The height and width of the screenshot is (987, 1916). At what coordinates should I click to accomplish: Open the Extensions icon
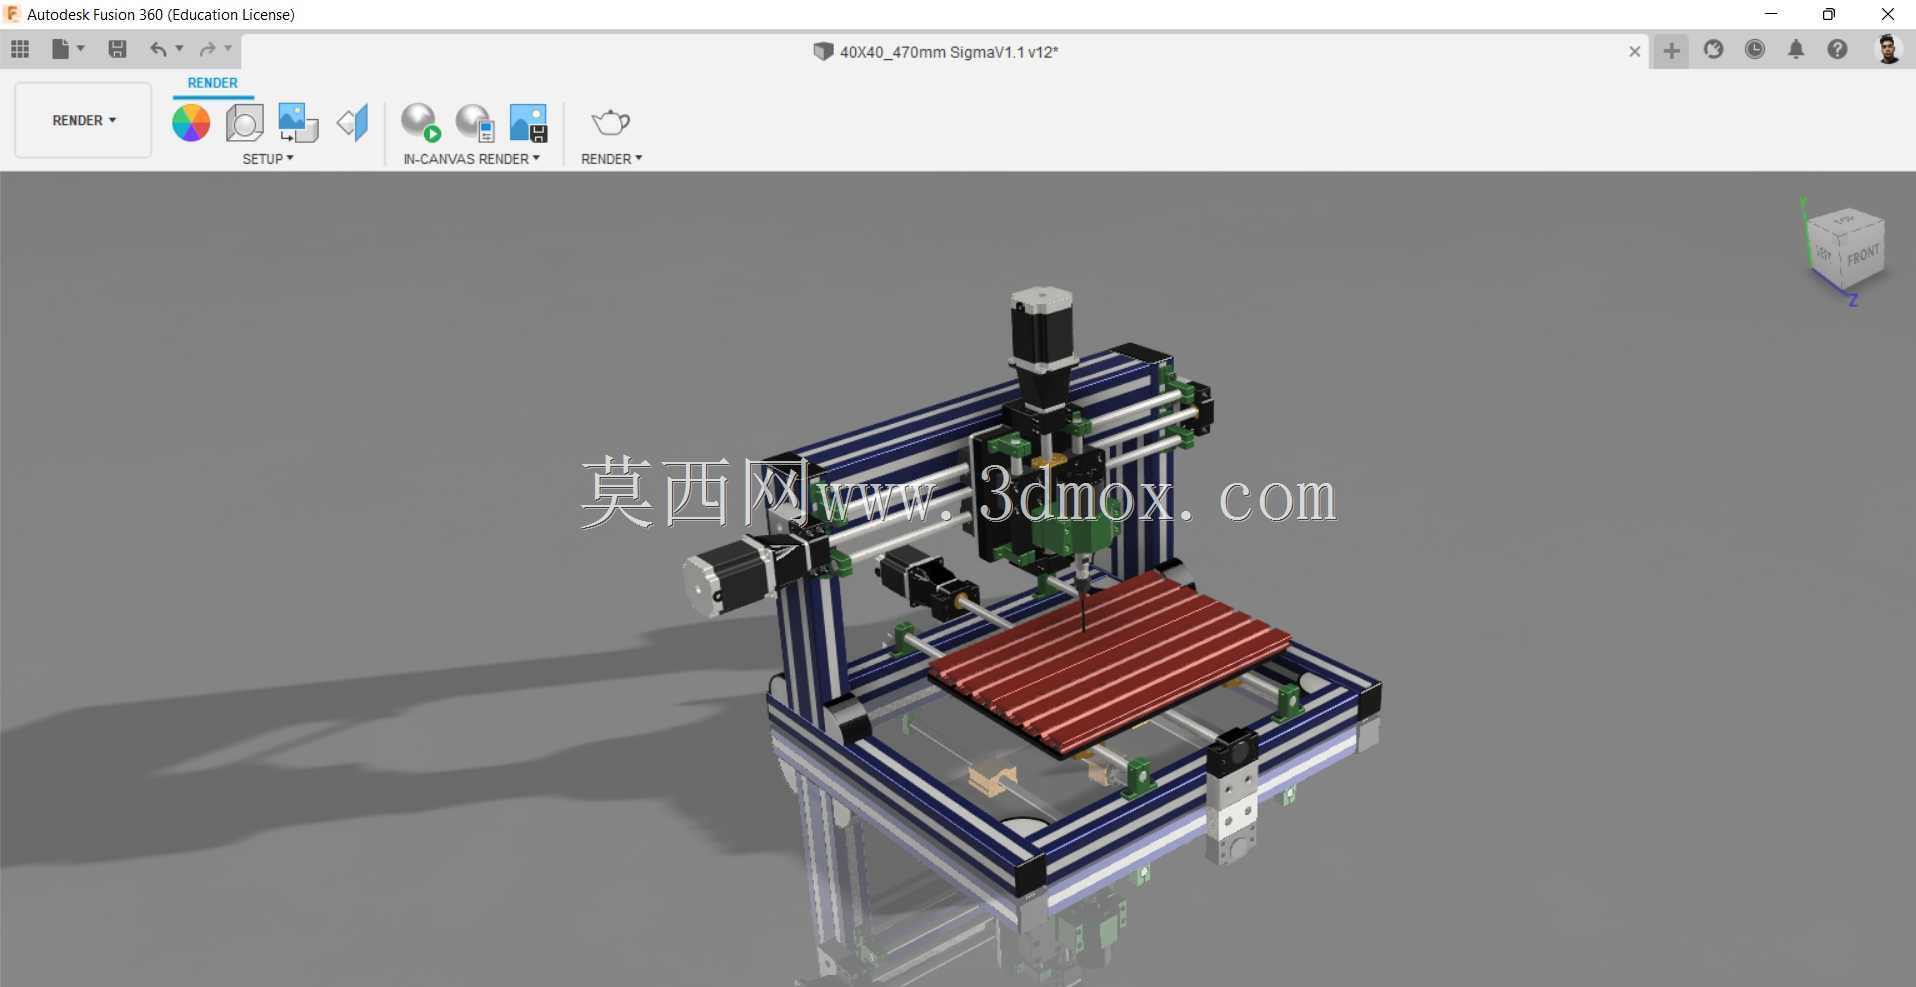1714,49
